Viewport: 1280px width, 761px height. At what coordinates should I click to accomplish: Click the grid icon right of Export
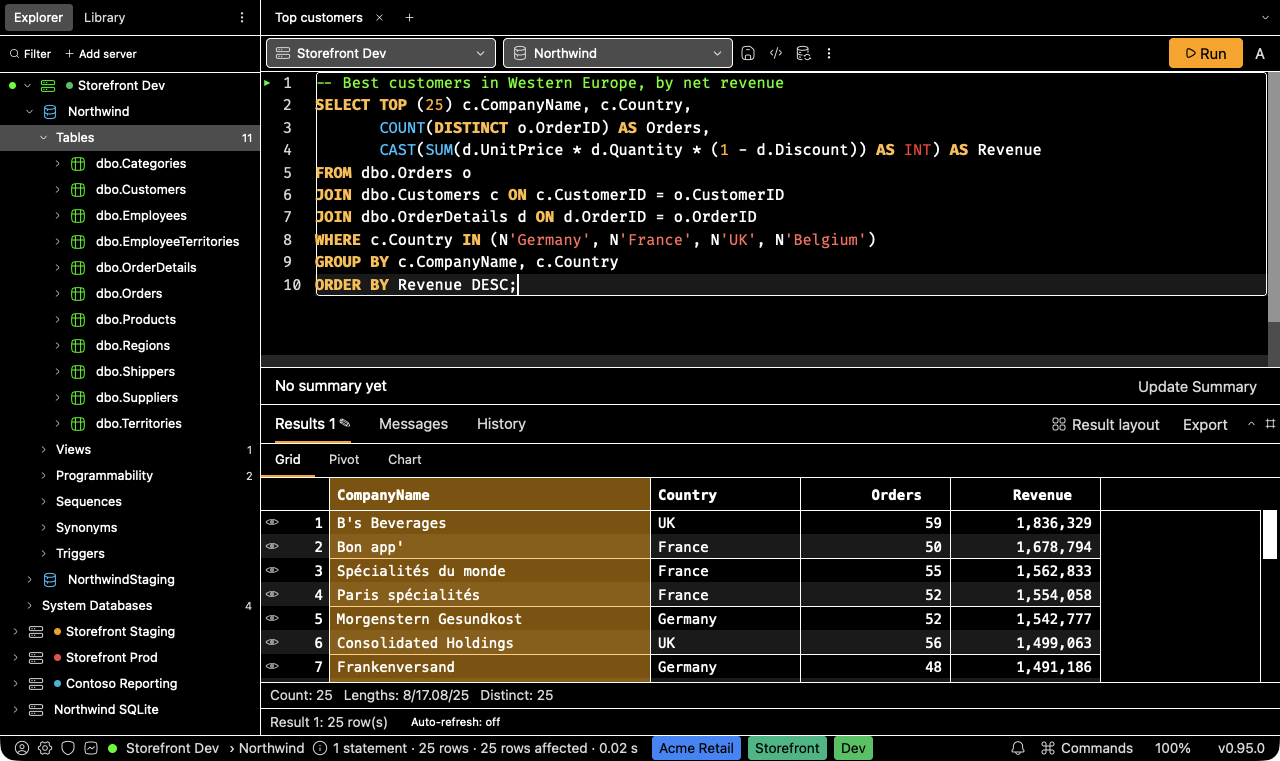pyautogui.click(x=1271, y=424)
